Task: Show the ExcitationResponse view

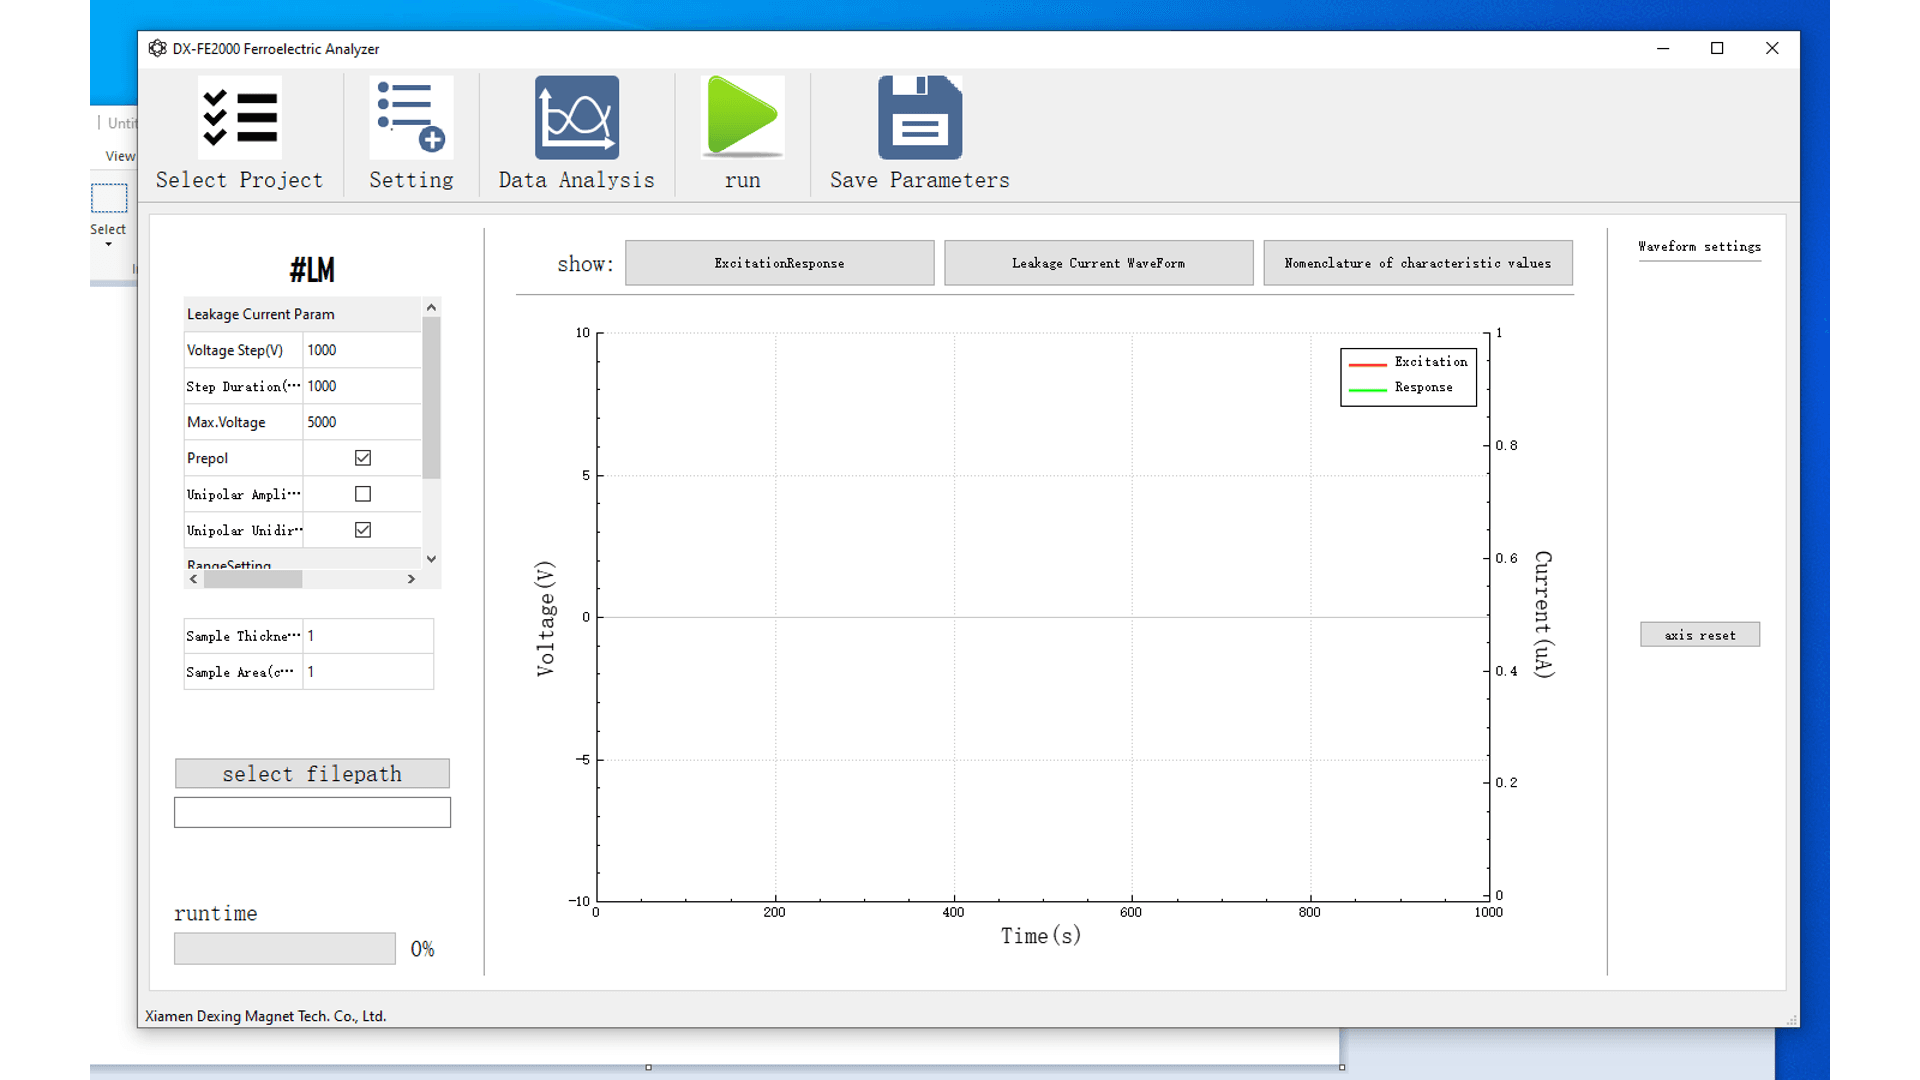Action: click(x=779, y=262)
